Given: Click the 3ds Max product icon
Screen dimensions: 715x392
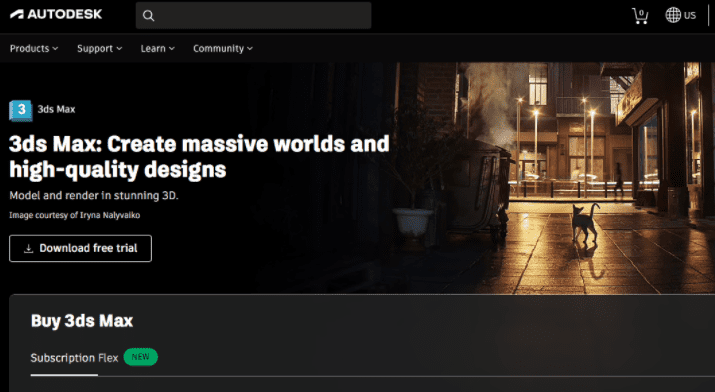Looking at the screenshot, I should coord(21,110).
